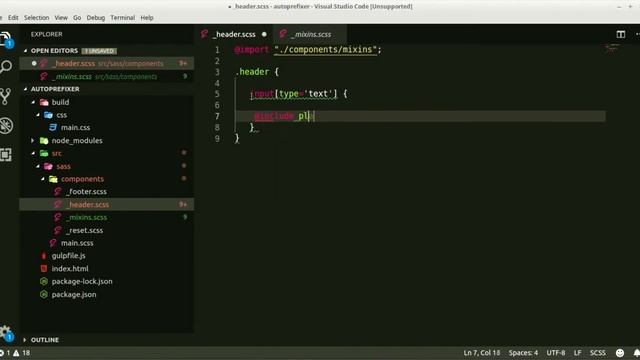Click the node_modules folder icon

click(44, 140)
